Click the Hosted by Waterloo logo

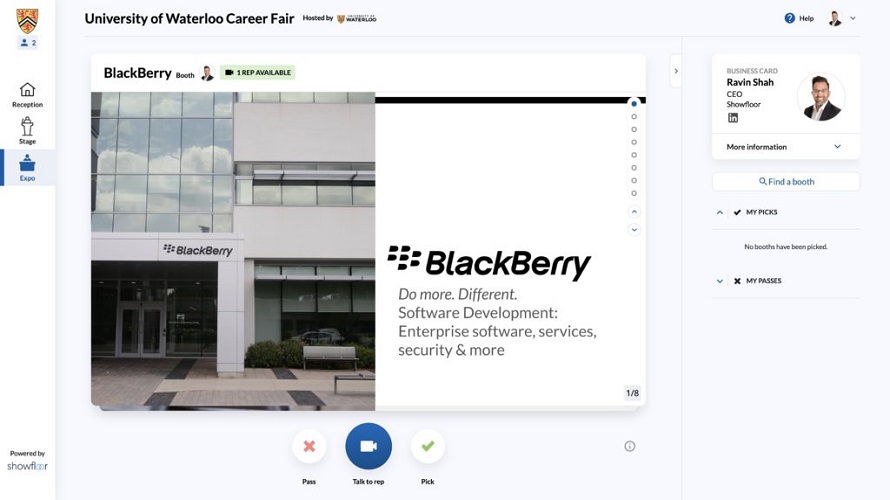[x=357, y=19]
